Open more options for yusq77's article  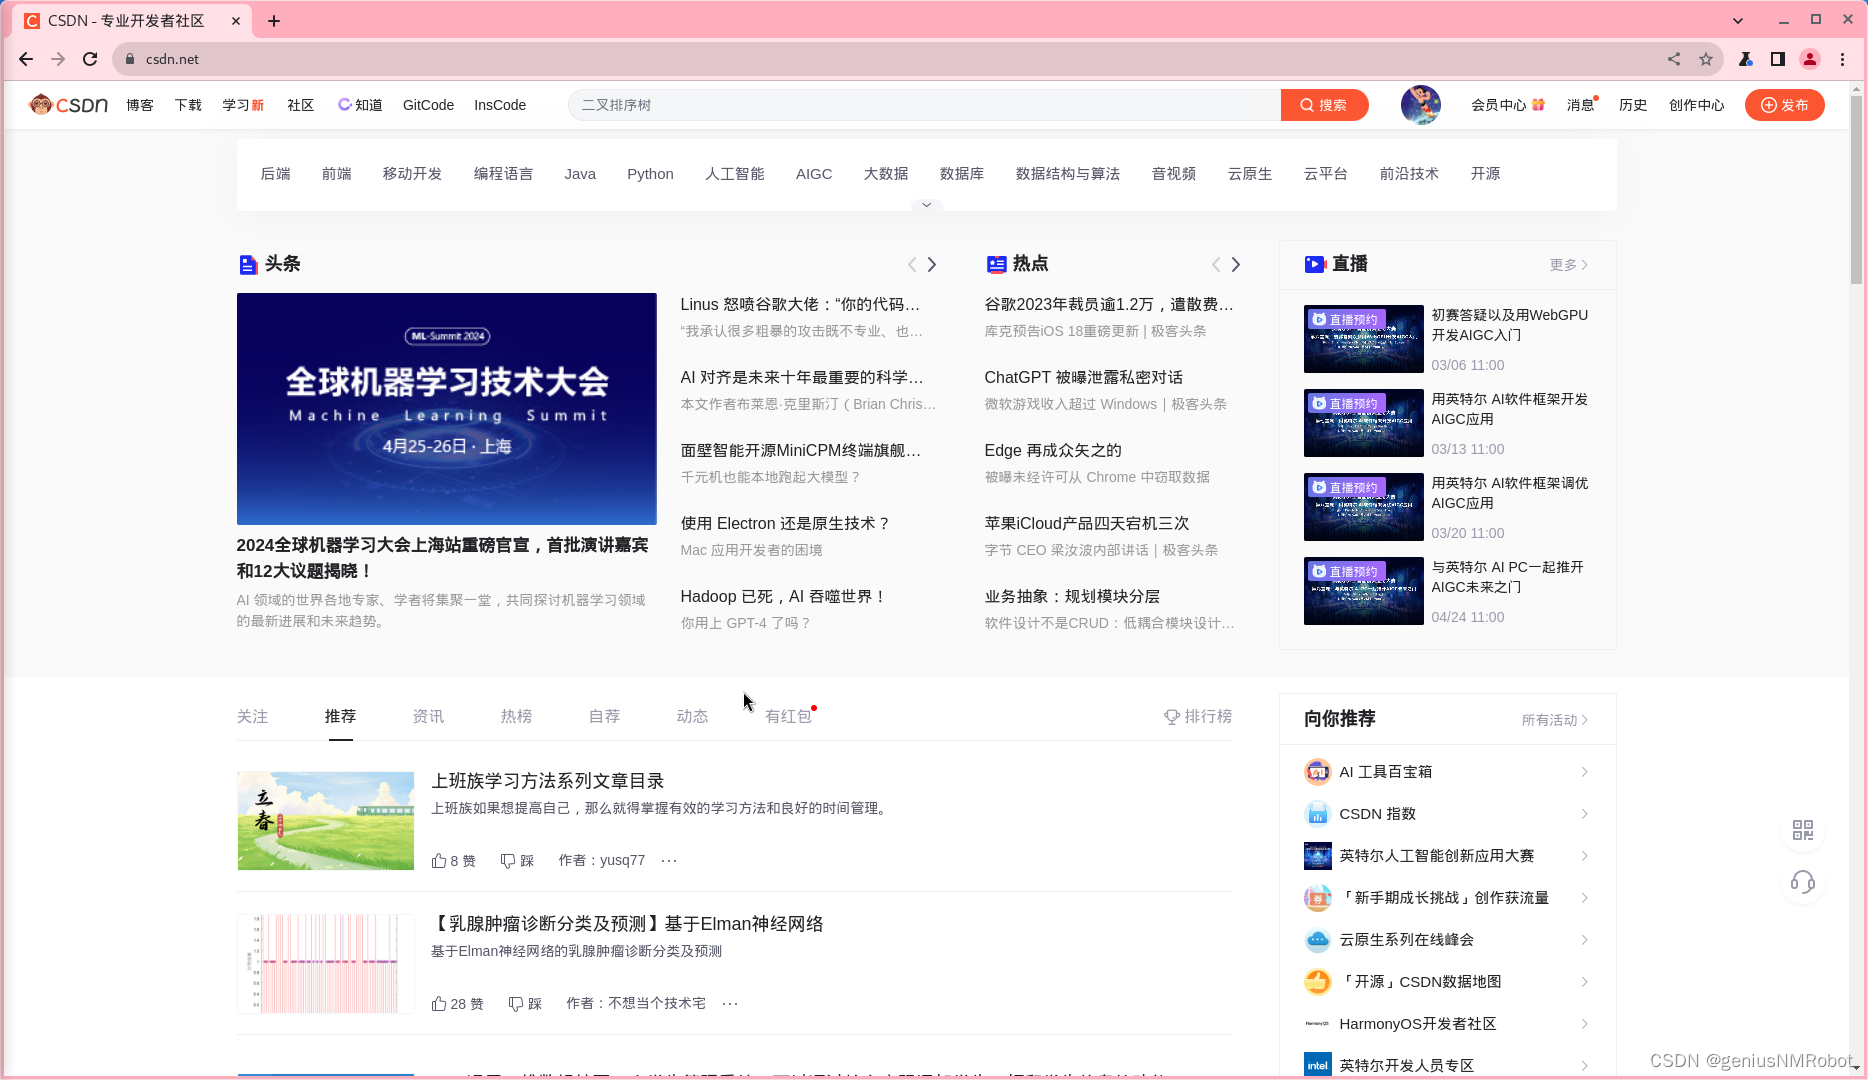click(669, 861)
